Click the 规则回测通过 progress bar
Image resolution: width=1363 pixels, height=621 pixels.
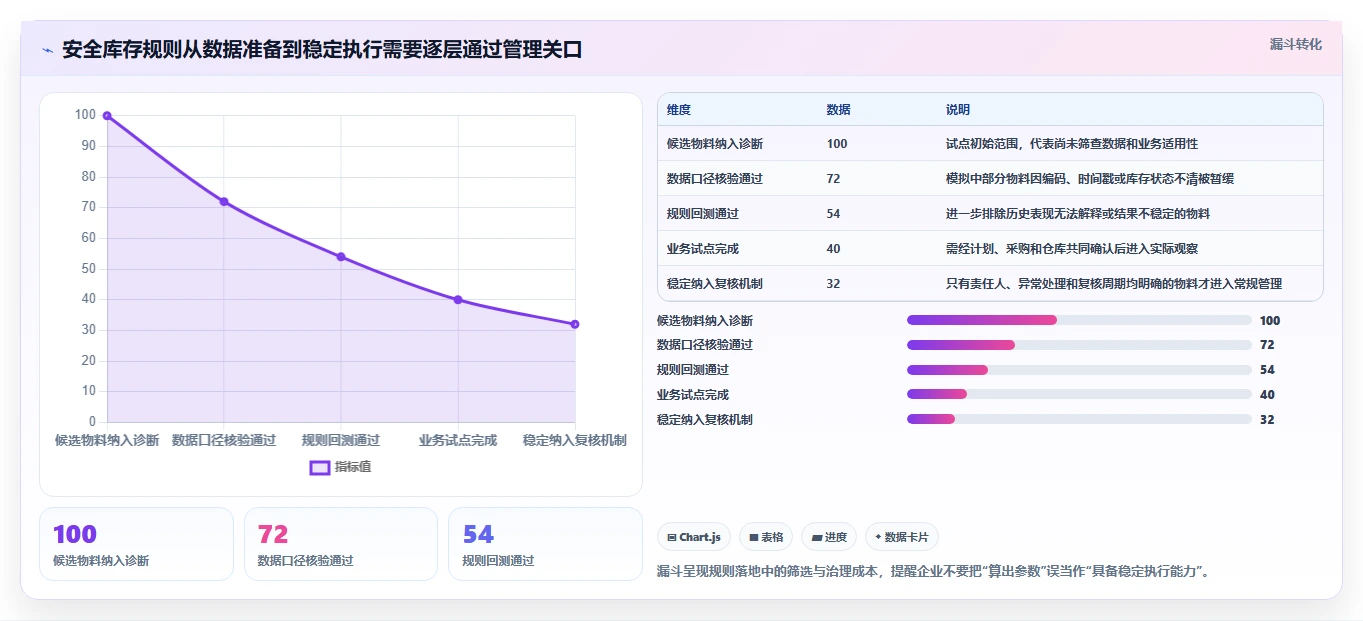point(1079,370)
